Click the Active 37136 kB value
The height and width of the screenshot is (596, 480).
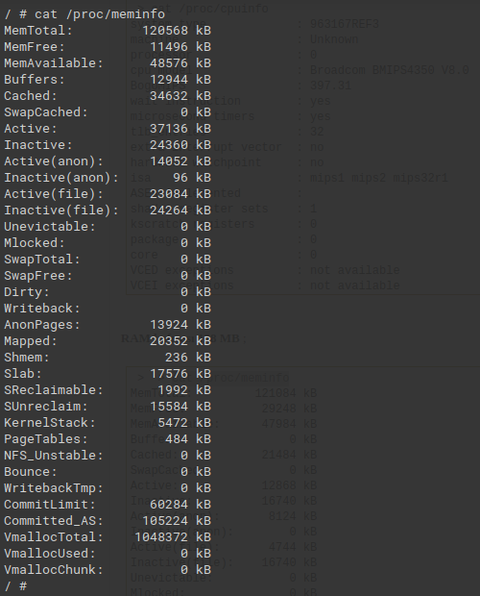point(180,128)
